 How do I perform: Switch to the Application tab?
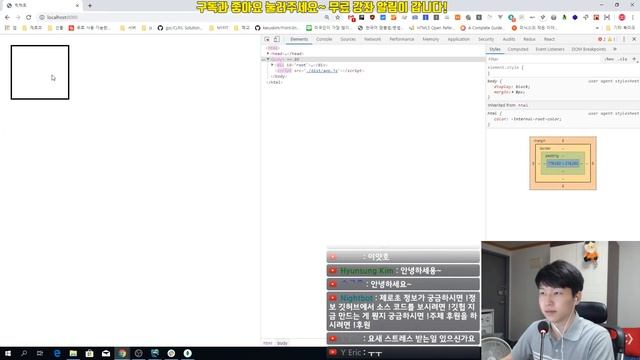click(x=458, y=39)
